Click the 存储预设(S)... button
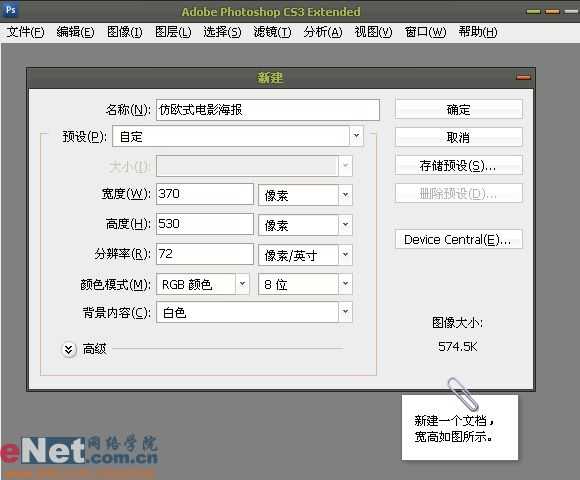This screenshot has height=480, width=580. [x=458, y=165]
